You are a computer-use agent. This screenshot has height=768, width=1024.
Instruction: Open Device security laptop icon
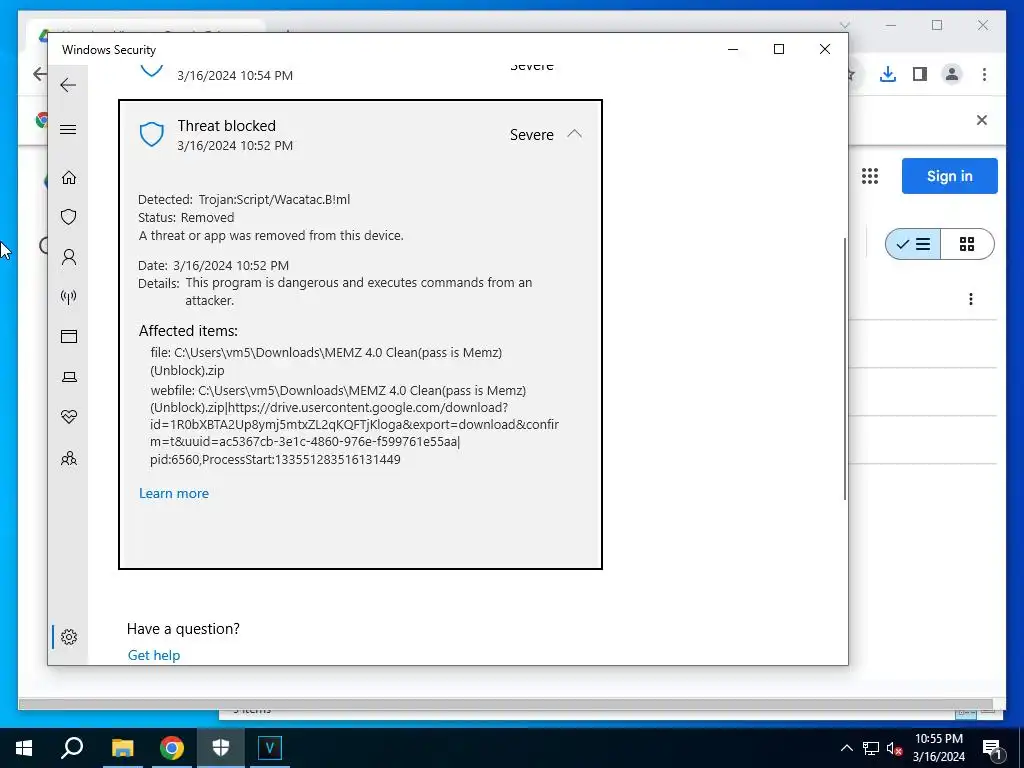pos(69,377)
